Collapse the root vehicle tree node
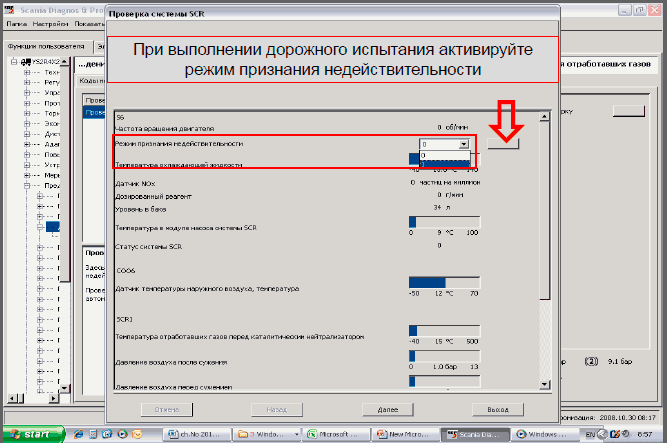This screenshot has height=443, width=667. point(14,61)
